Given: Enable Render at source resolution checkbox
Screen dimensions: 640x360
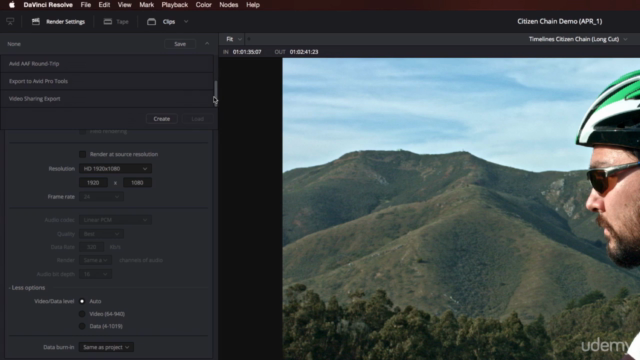Looking at the screenshot, I should pos(82,154).
